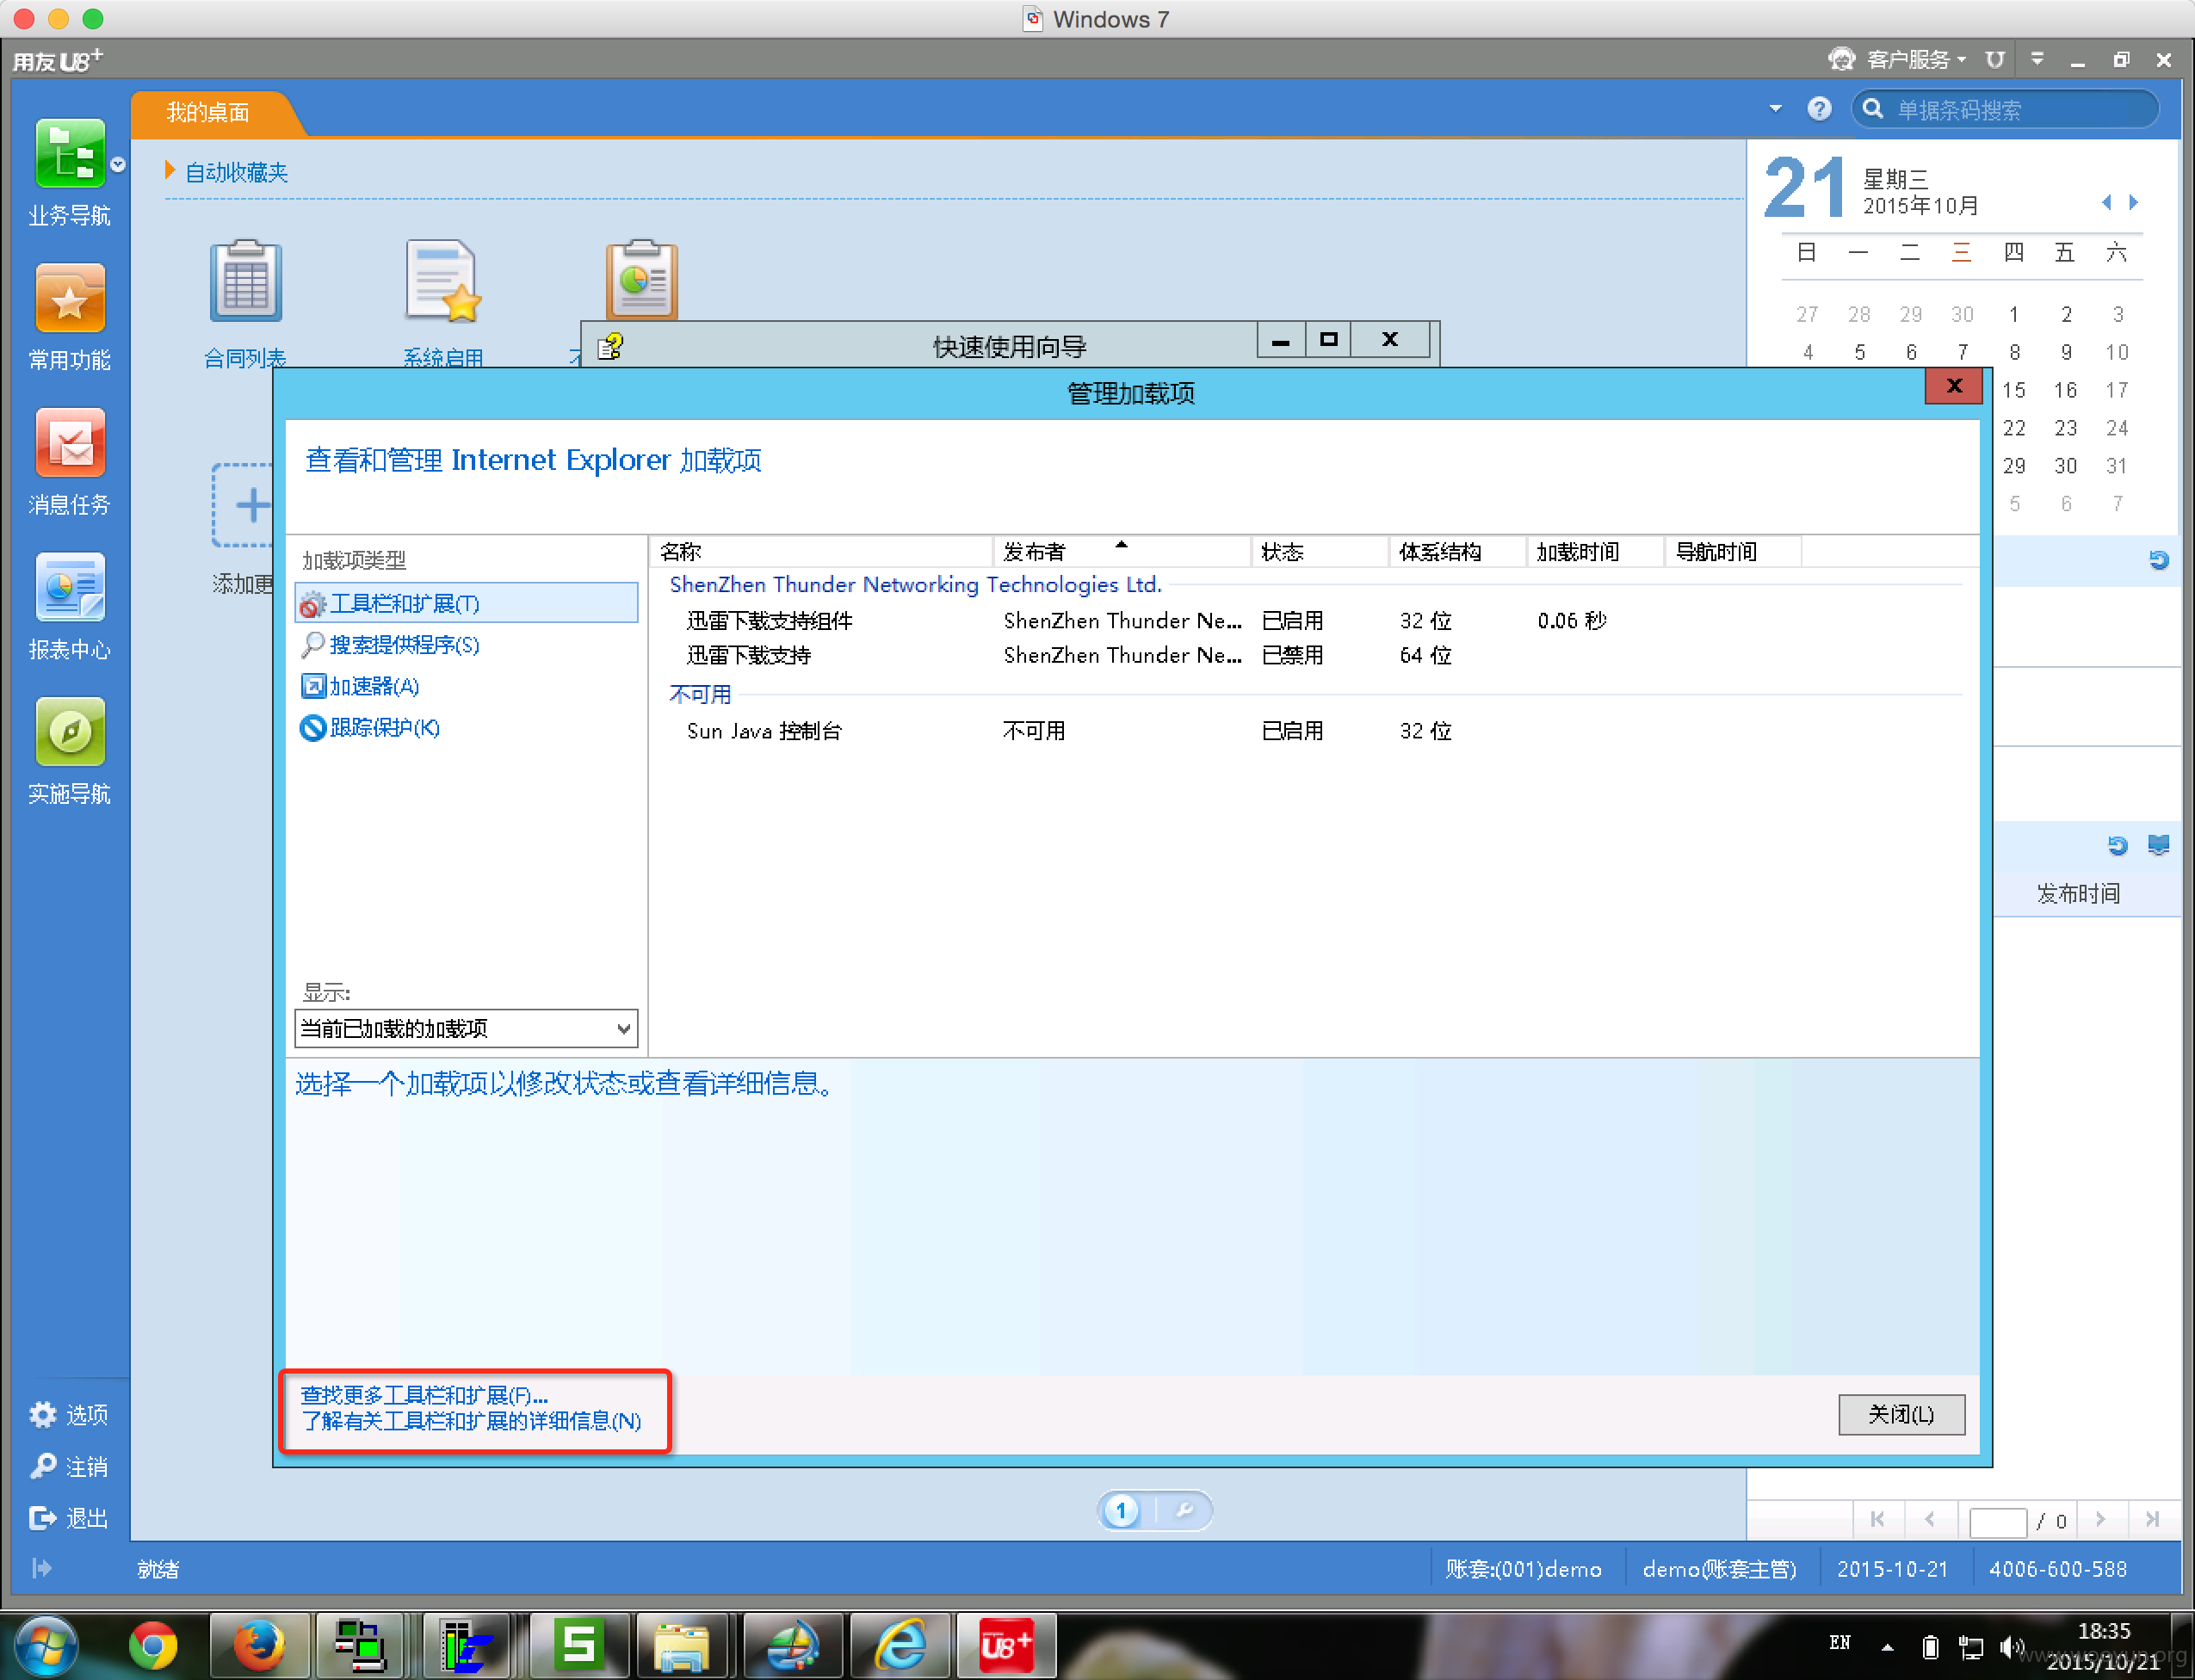The width and height of the screenshot is (2195, 1680).
Task: Select 加速器(A) add-on type
Action: [360, 686]
